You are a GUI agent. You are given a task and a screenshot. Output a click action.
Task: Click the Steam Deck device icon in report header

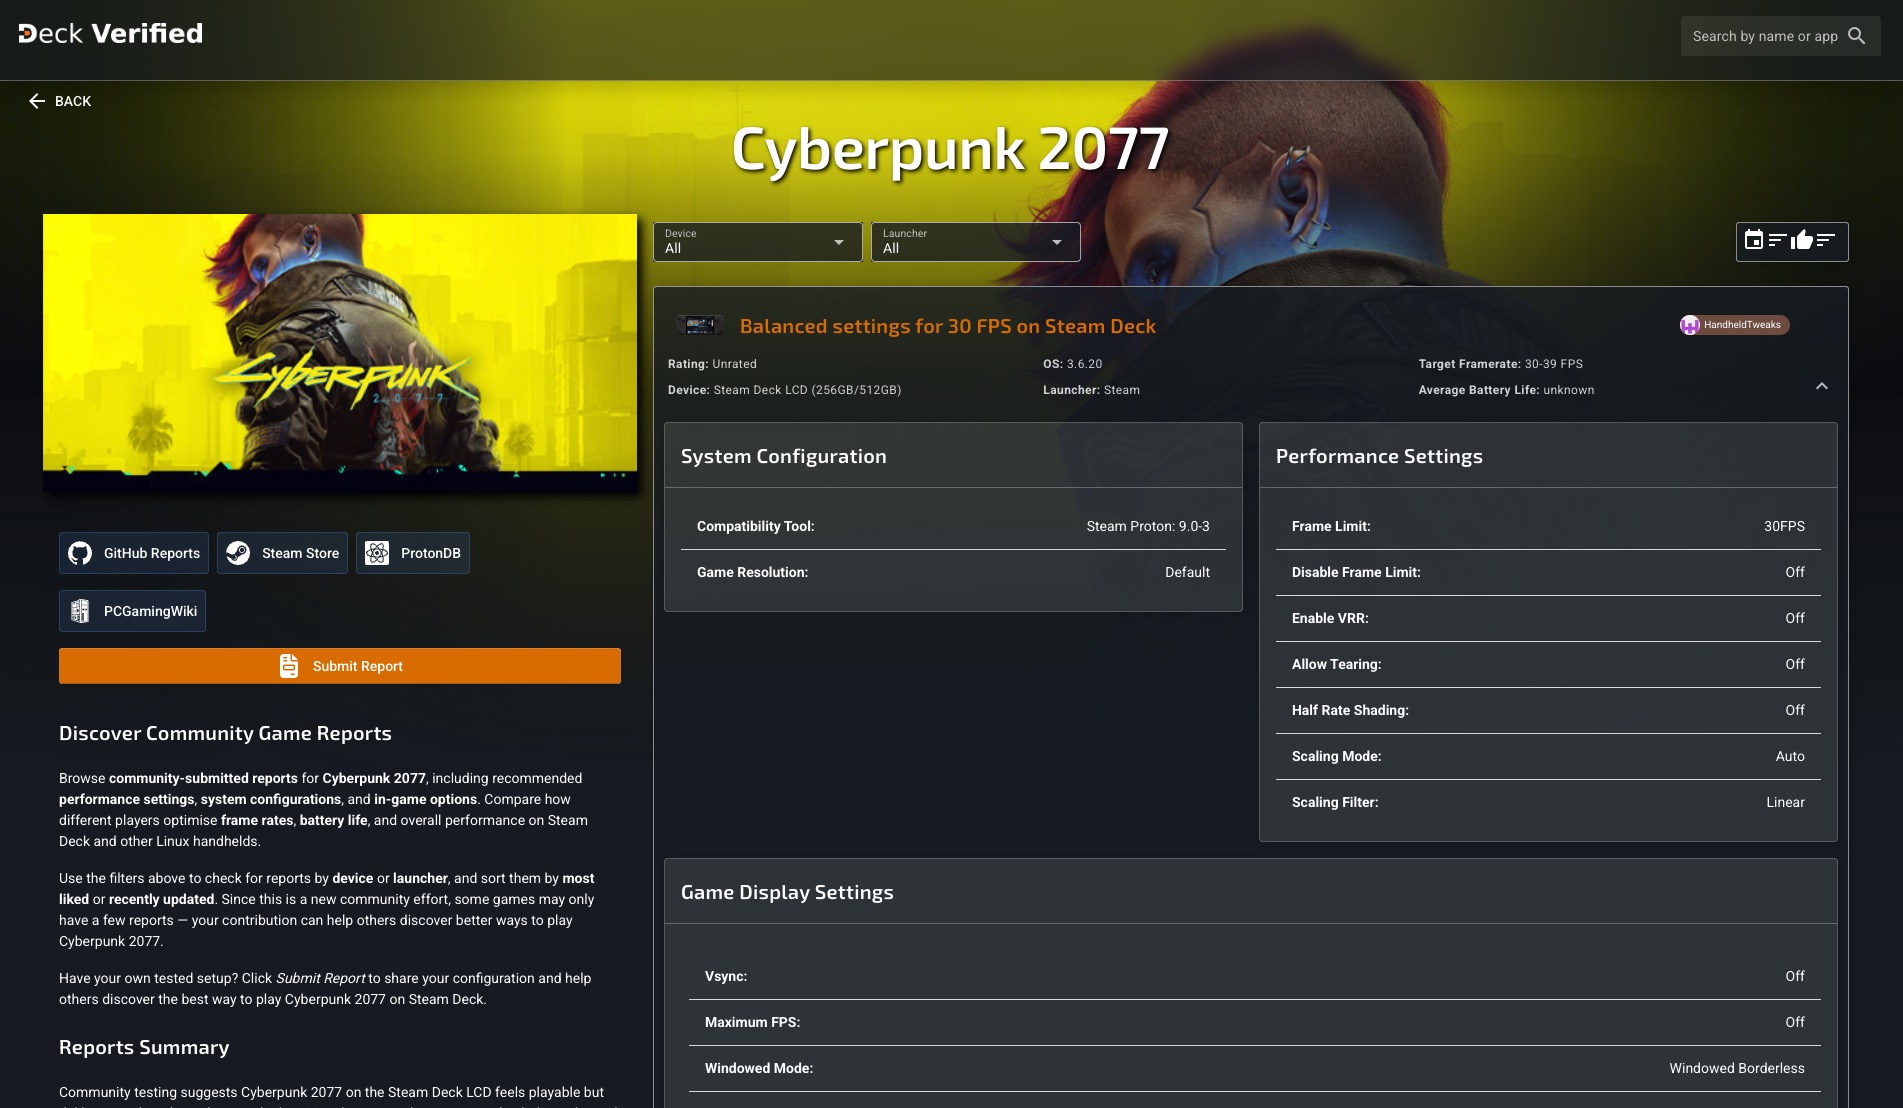[x=699, y=325]
